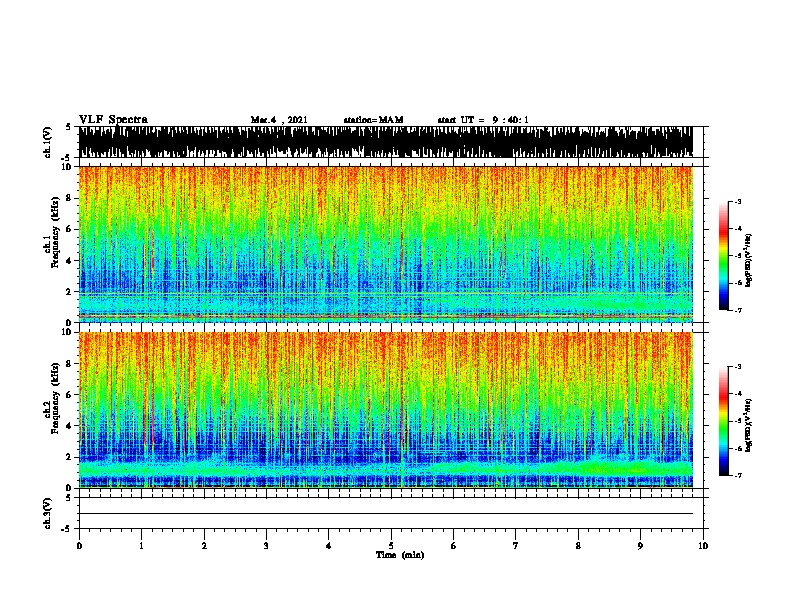Click the ch.2 spectrogram panel

pos(386,410)
